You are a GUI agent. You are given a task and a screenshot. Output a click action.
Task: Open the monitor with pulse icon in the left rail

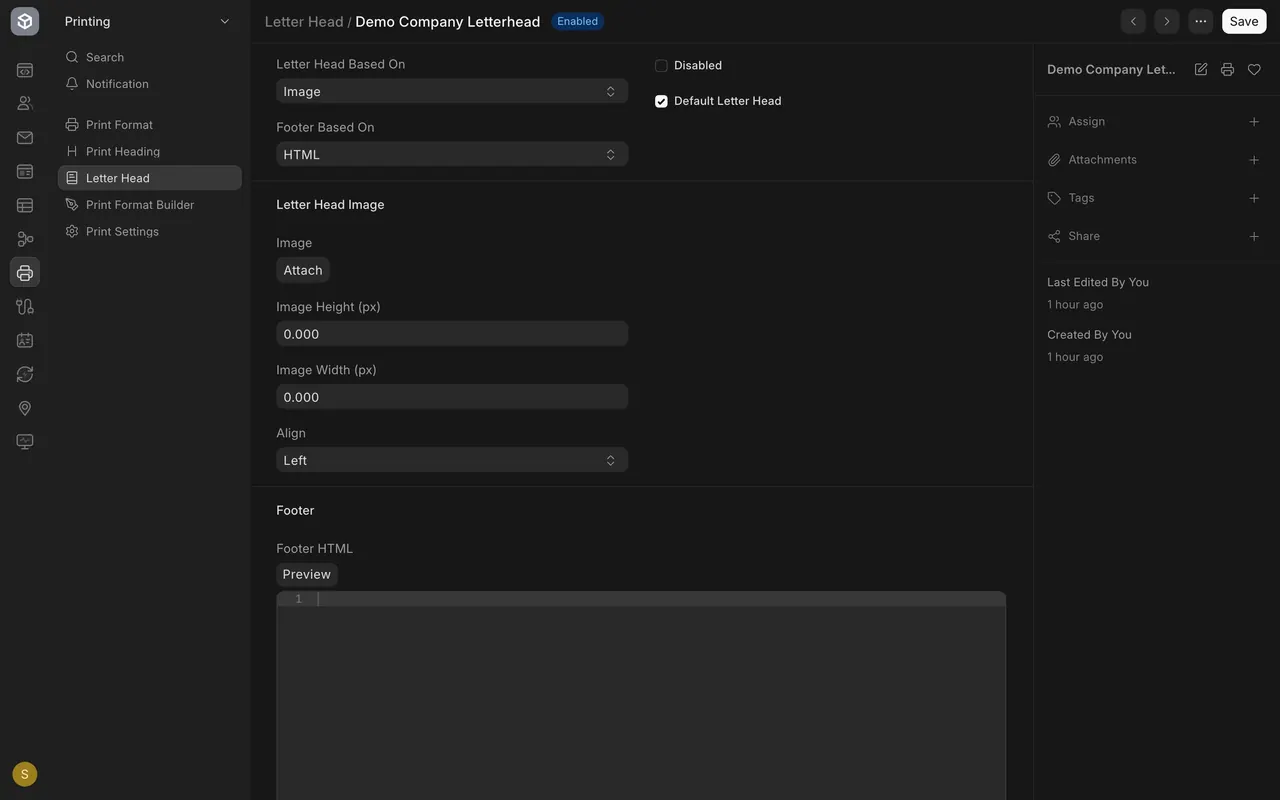click(x=25, y=441)
